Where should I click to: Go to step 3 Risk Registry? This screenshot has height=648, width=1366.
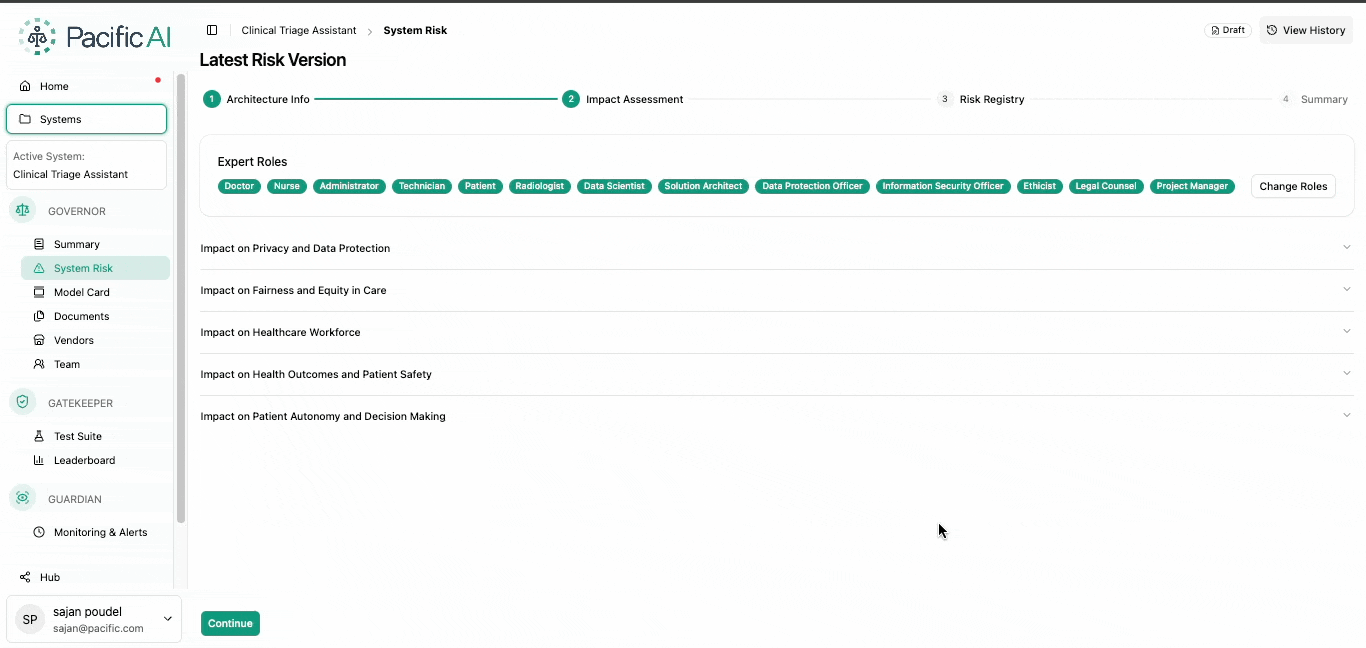tap(981, 99)
